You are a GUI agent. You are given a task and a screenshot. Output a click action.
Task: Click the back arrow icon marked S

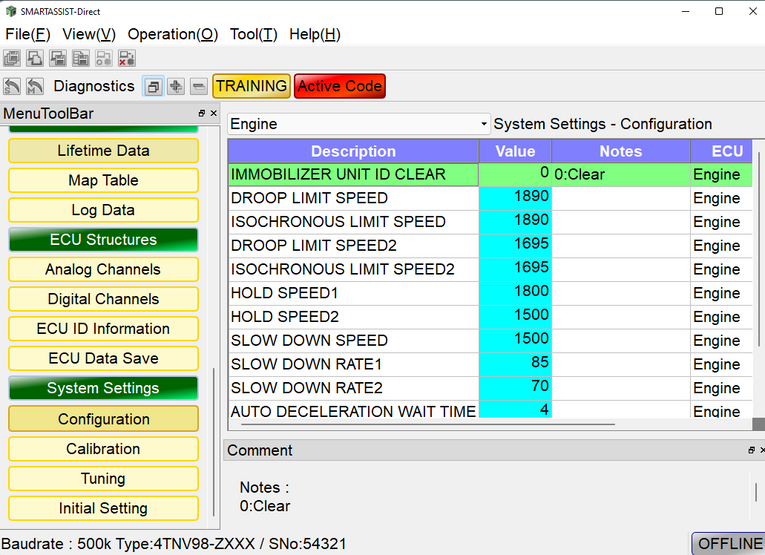coord(12,87)
